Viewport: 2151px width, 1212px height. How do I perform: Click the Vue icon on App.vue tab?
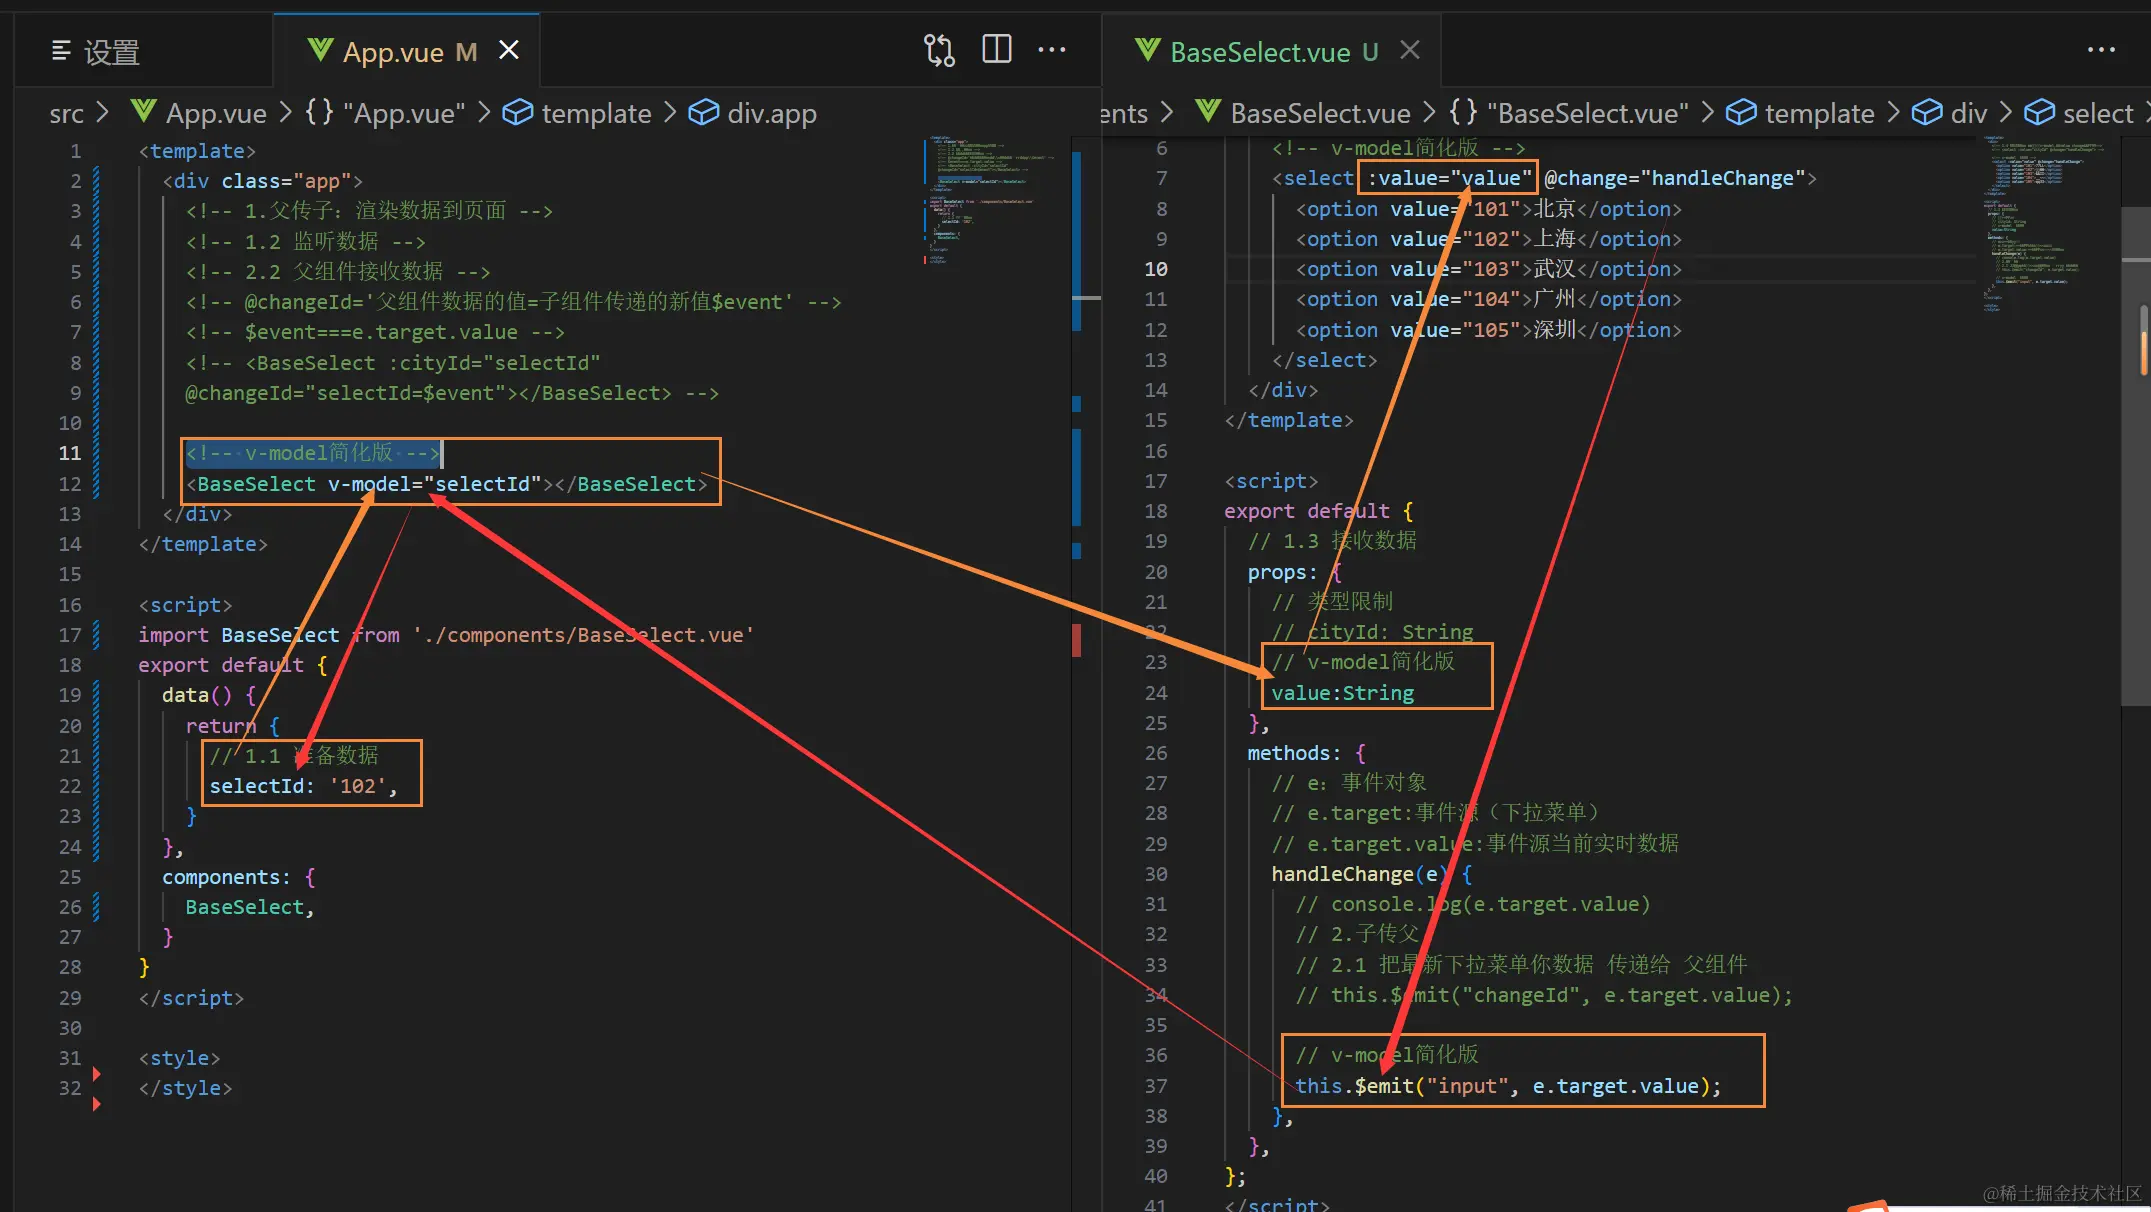click(320, 50)
